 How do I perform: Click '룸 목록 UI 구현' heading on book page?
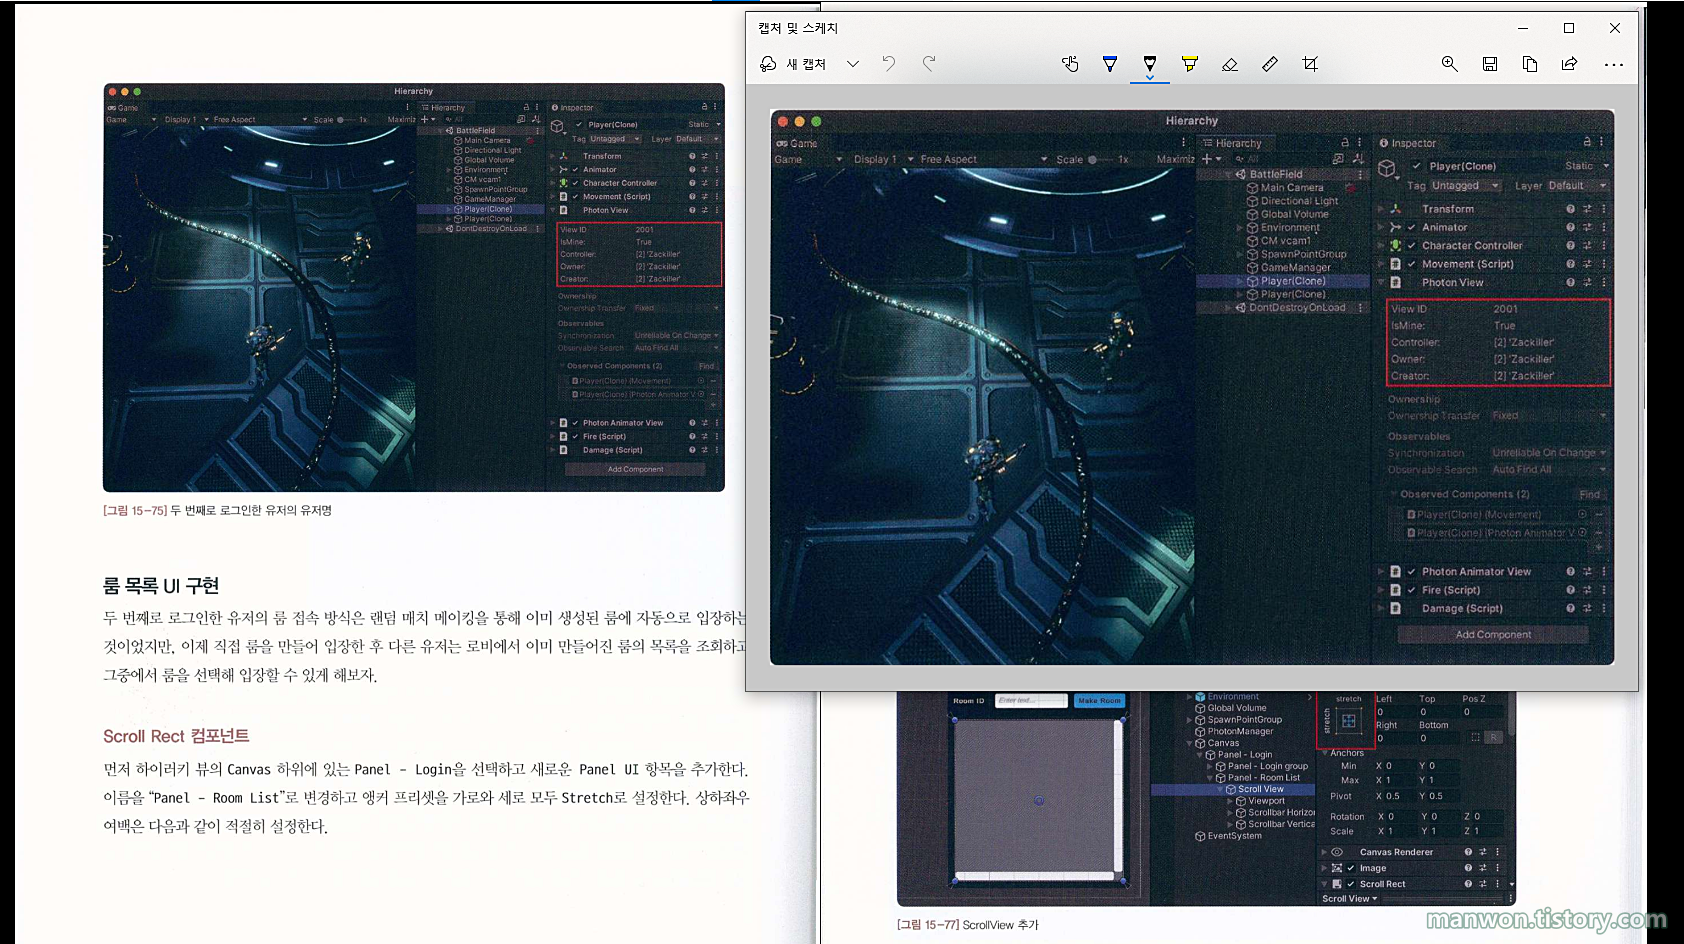(x=161, y=586)
